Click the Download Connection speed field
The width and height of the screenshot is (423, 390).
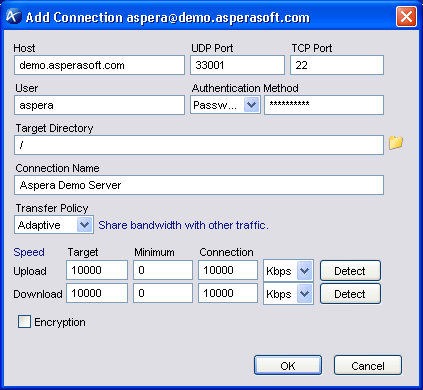[x=228, y=293]
